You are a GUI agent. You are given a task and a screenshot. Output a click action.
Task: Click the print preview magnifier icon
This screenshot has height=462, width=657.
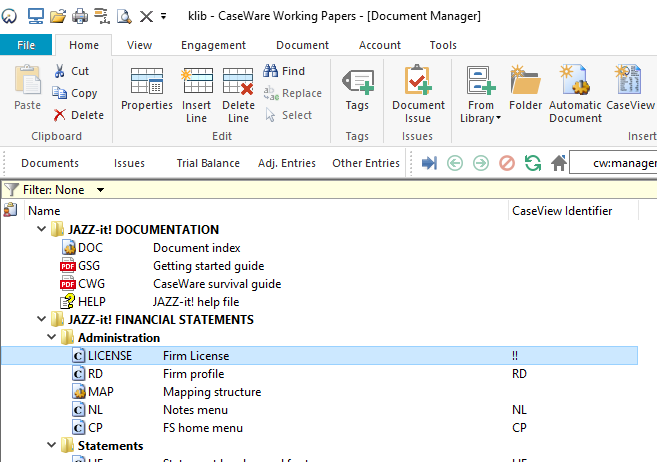(124, 16)
